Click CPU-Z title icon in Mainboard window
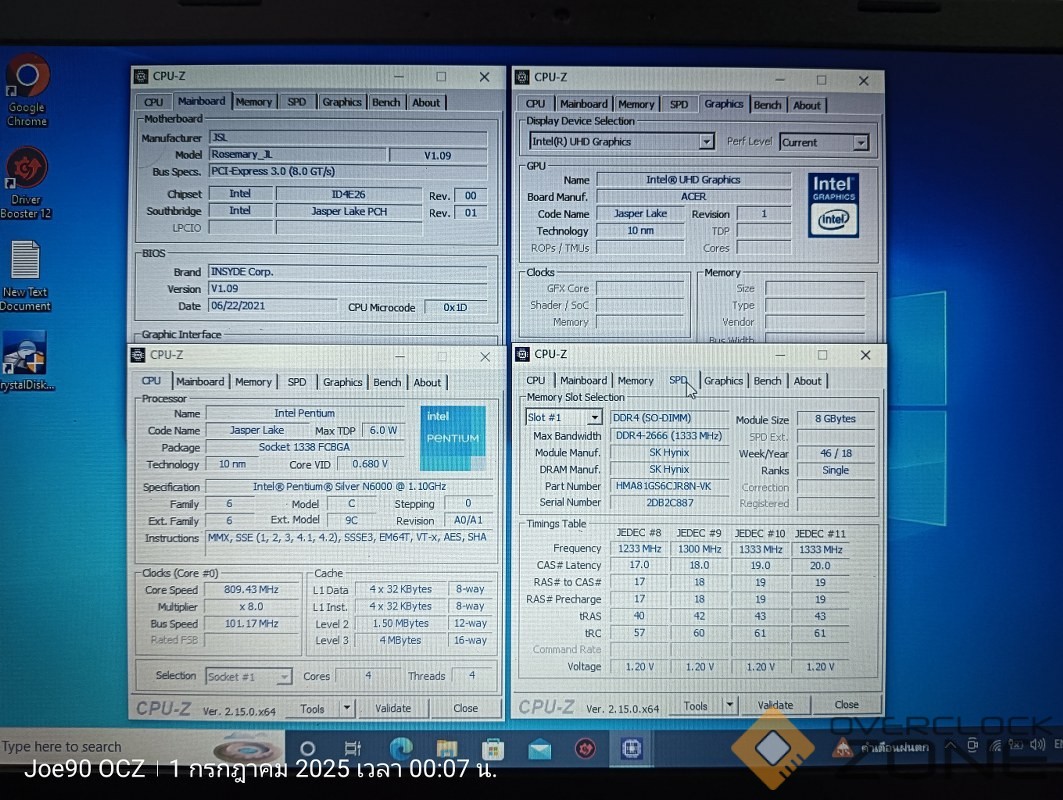The width and height of the screenshot is (1063, 800). 141,77
